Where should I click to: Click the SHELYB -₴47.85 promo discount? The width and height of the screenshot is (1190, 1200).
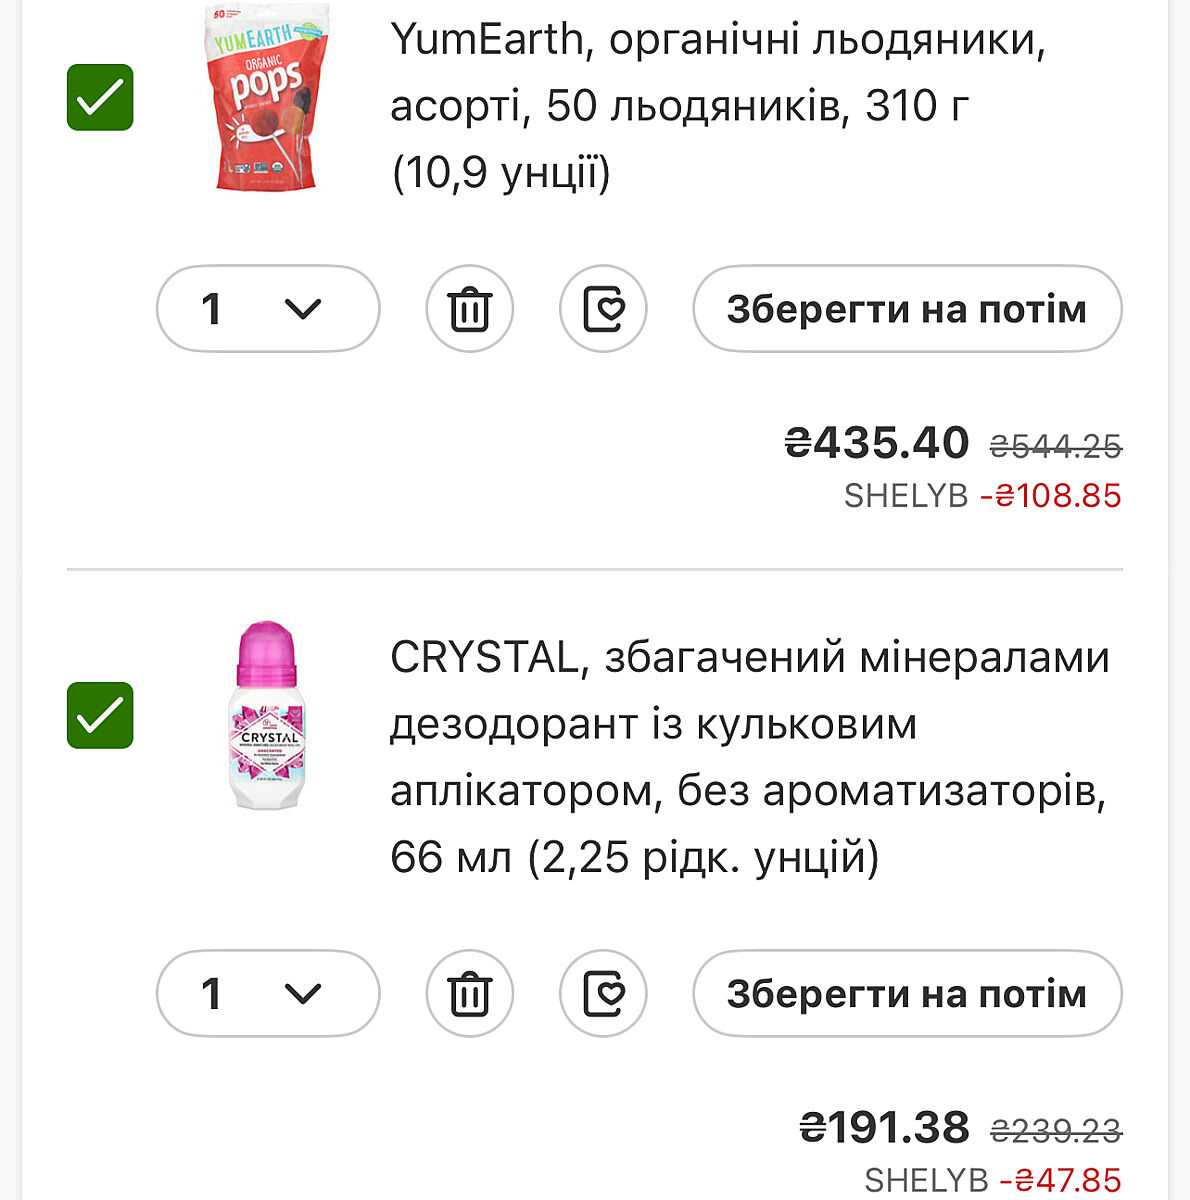tap(992, 1180)
